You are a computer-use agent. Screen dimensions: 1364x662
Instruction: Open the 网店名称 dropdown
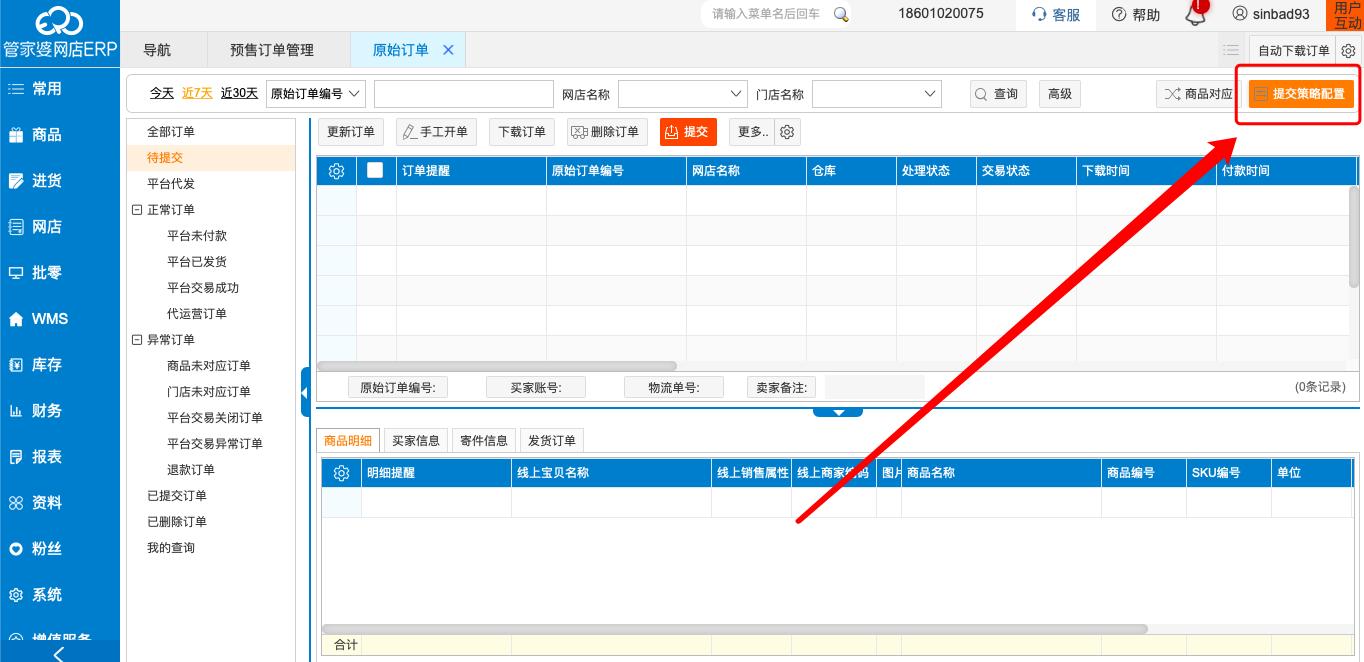pos(683,93)
